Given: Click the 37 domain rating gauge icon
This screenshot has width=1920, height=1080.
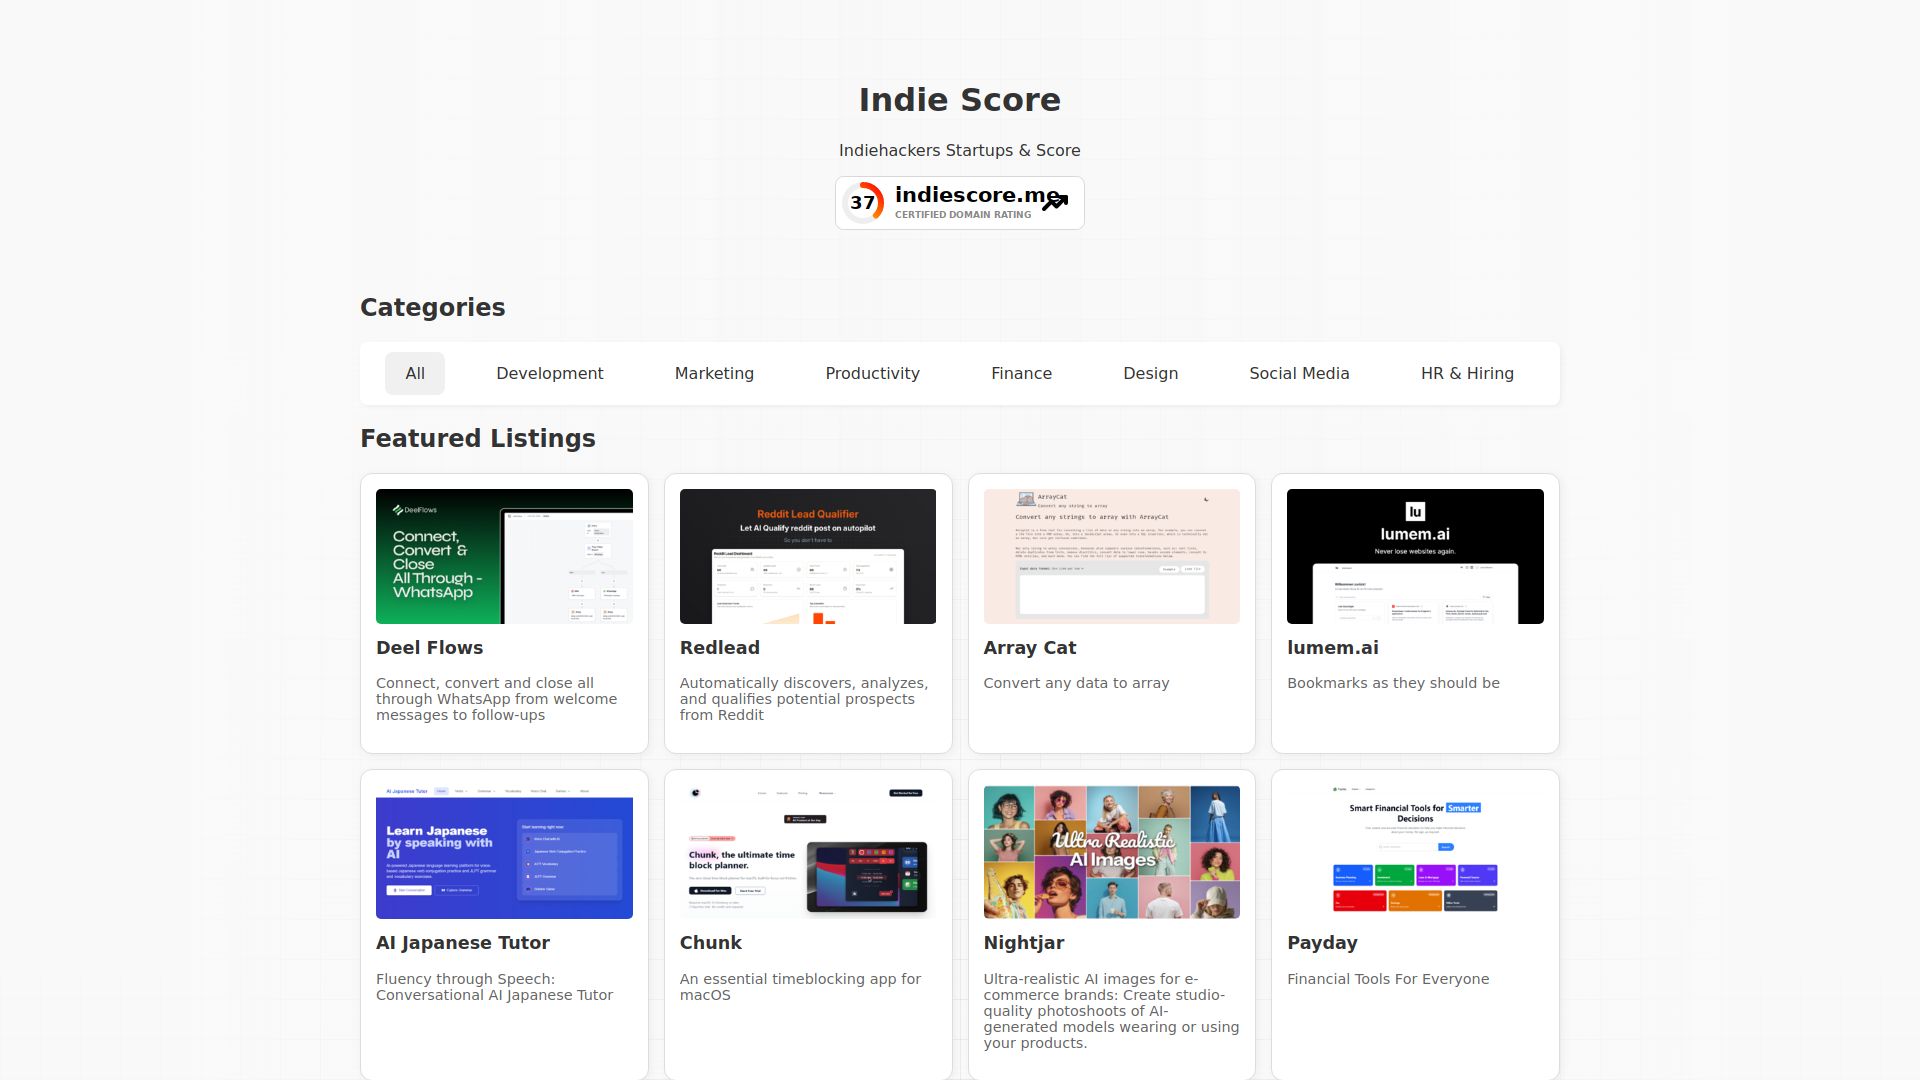Looking at the screenshot, I should point(864,202).
